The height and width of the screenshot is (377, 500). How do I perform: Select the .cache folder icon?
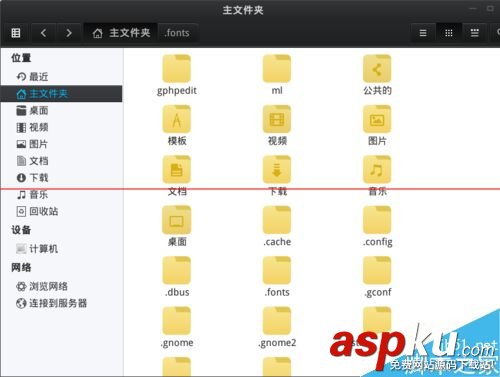click(277, 220)
